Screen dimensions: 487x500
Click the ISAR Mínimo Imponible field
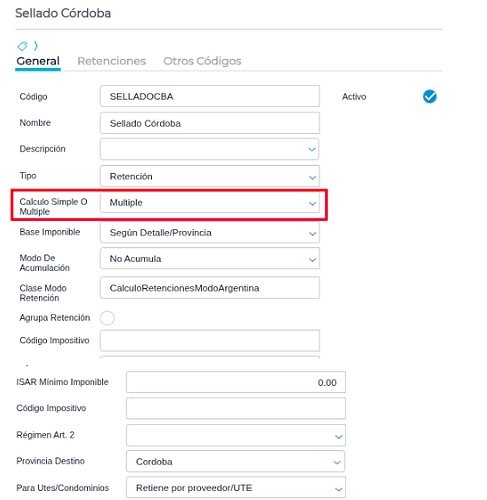pyautogui.click(x=236, y=382)
